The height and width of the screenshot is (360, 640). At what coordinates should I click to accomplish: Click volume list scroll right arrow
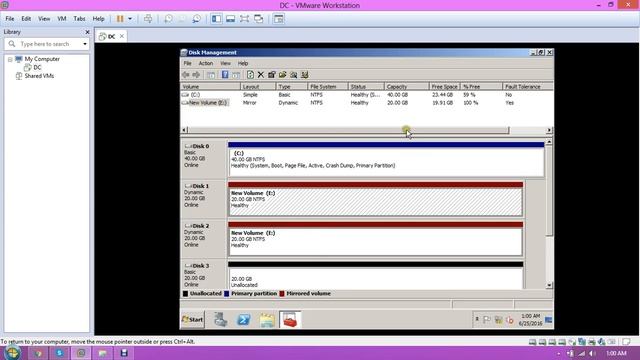549,130
